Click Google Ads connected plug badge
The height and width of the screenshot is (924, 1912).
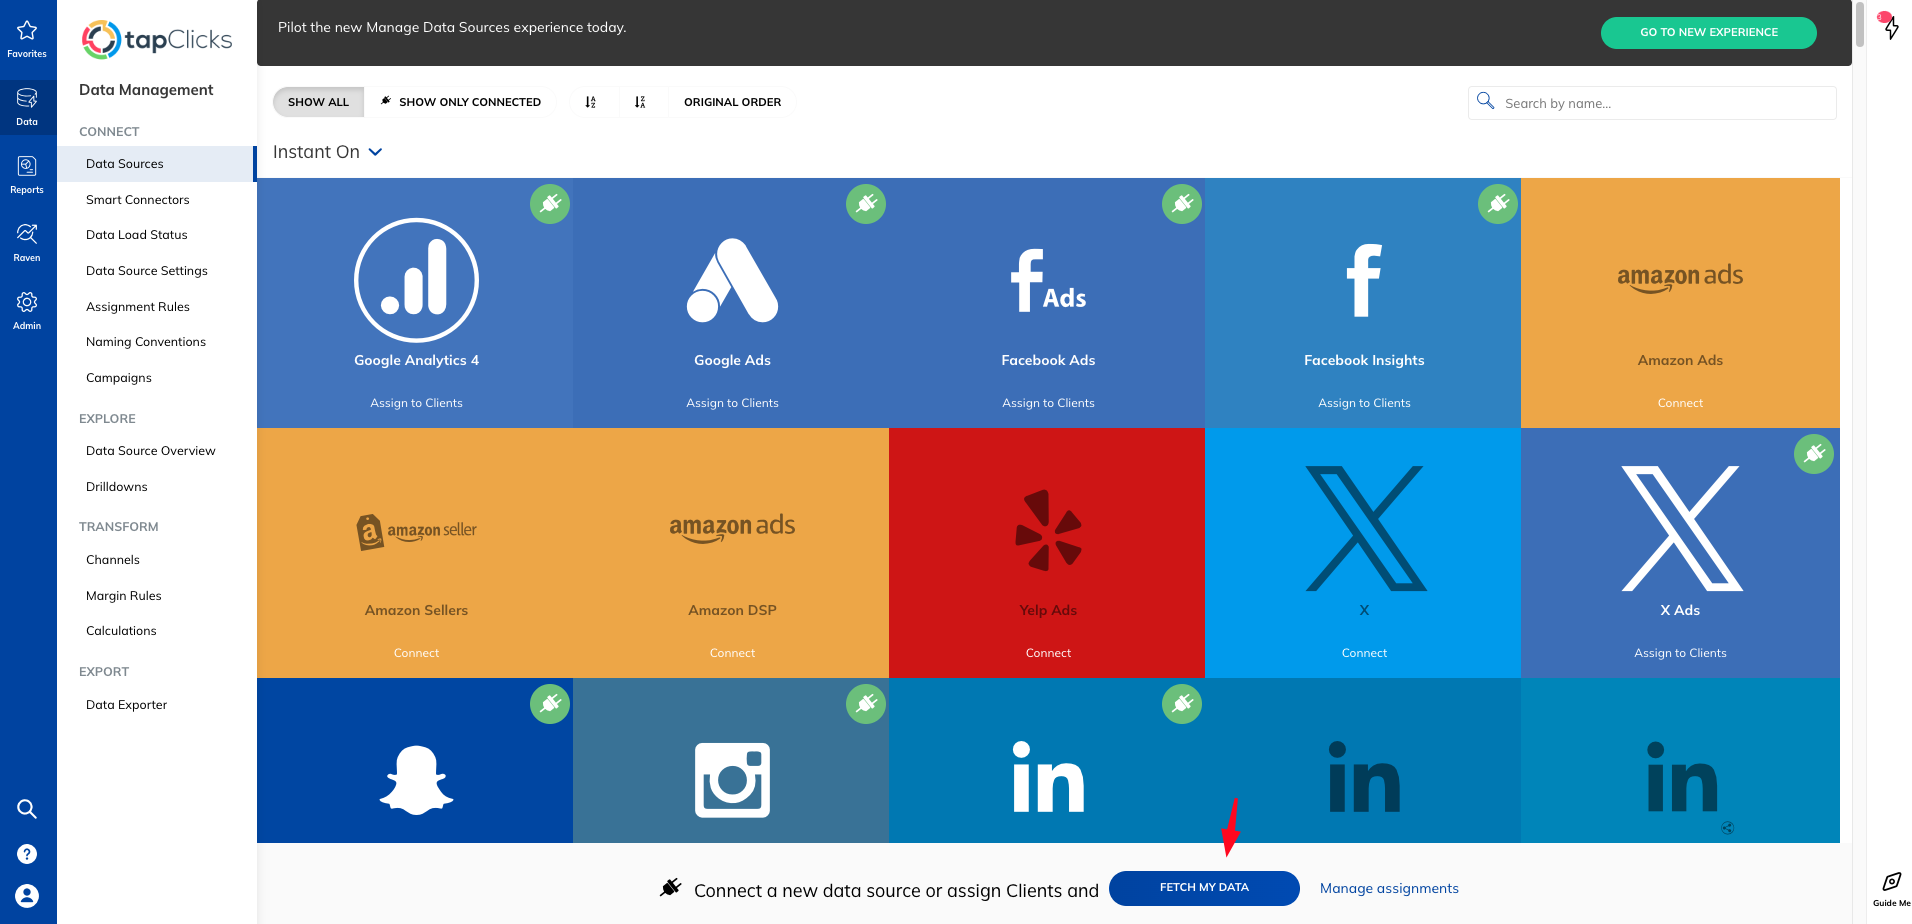[866, 204]
